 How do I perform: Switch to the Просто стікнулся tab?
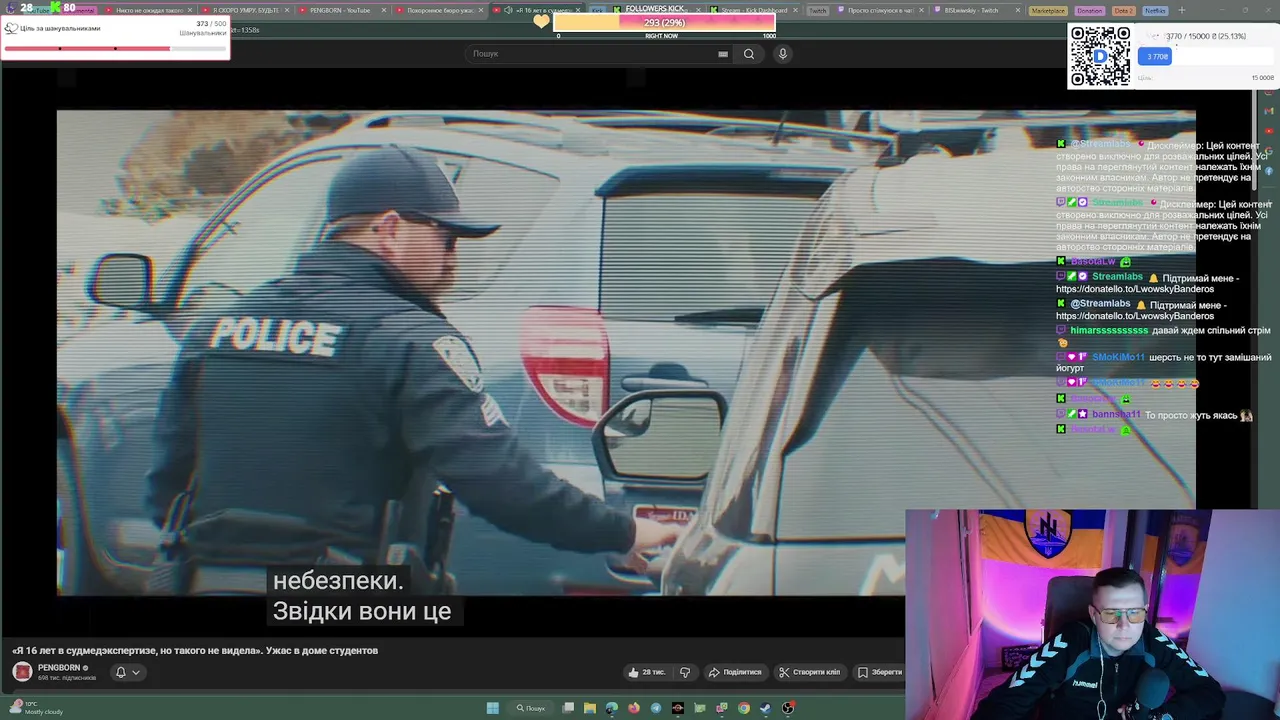881,10
